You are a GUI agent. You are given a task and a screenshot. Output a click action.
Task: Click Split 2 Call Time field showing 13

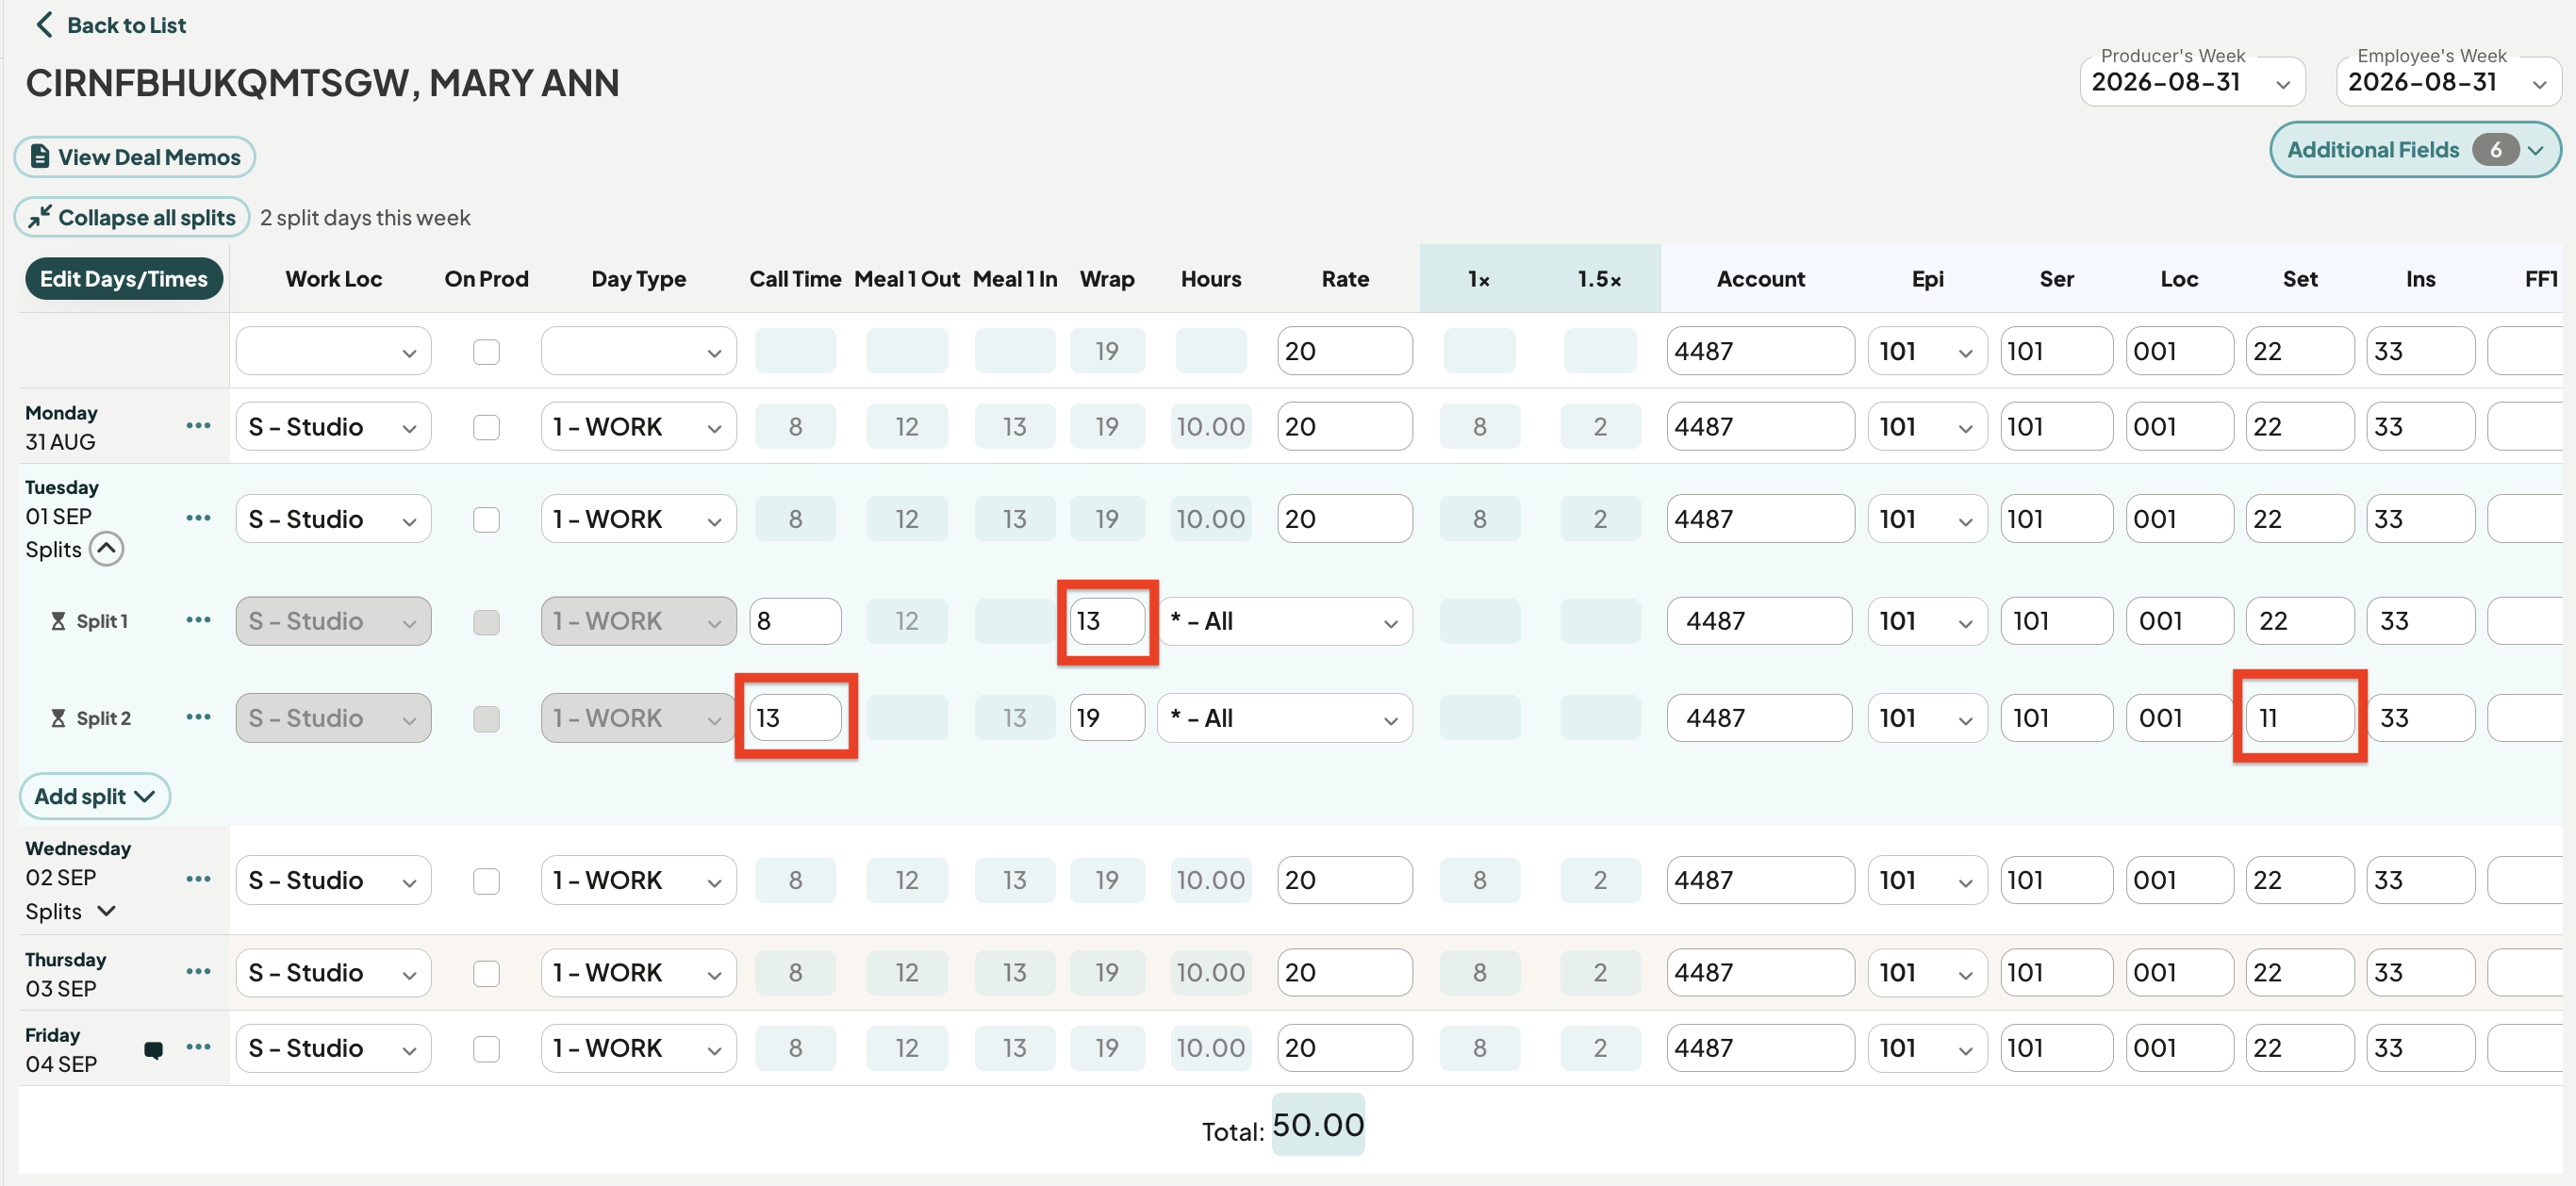click(x=795, y=717)
